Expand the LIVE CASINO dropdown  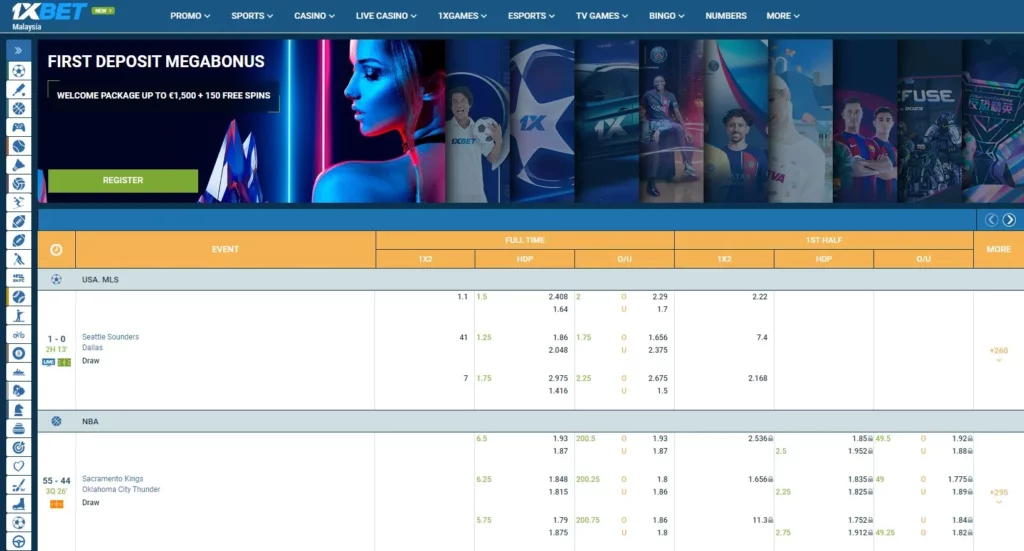386,16
